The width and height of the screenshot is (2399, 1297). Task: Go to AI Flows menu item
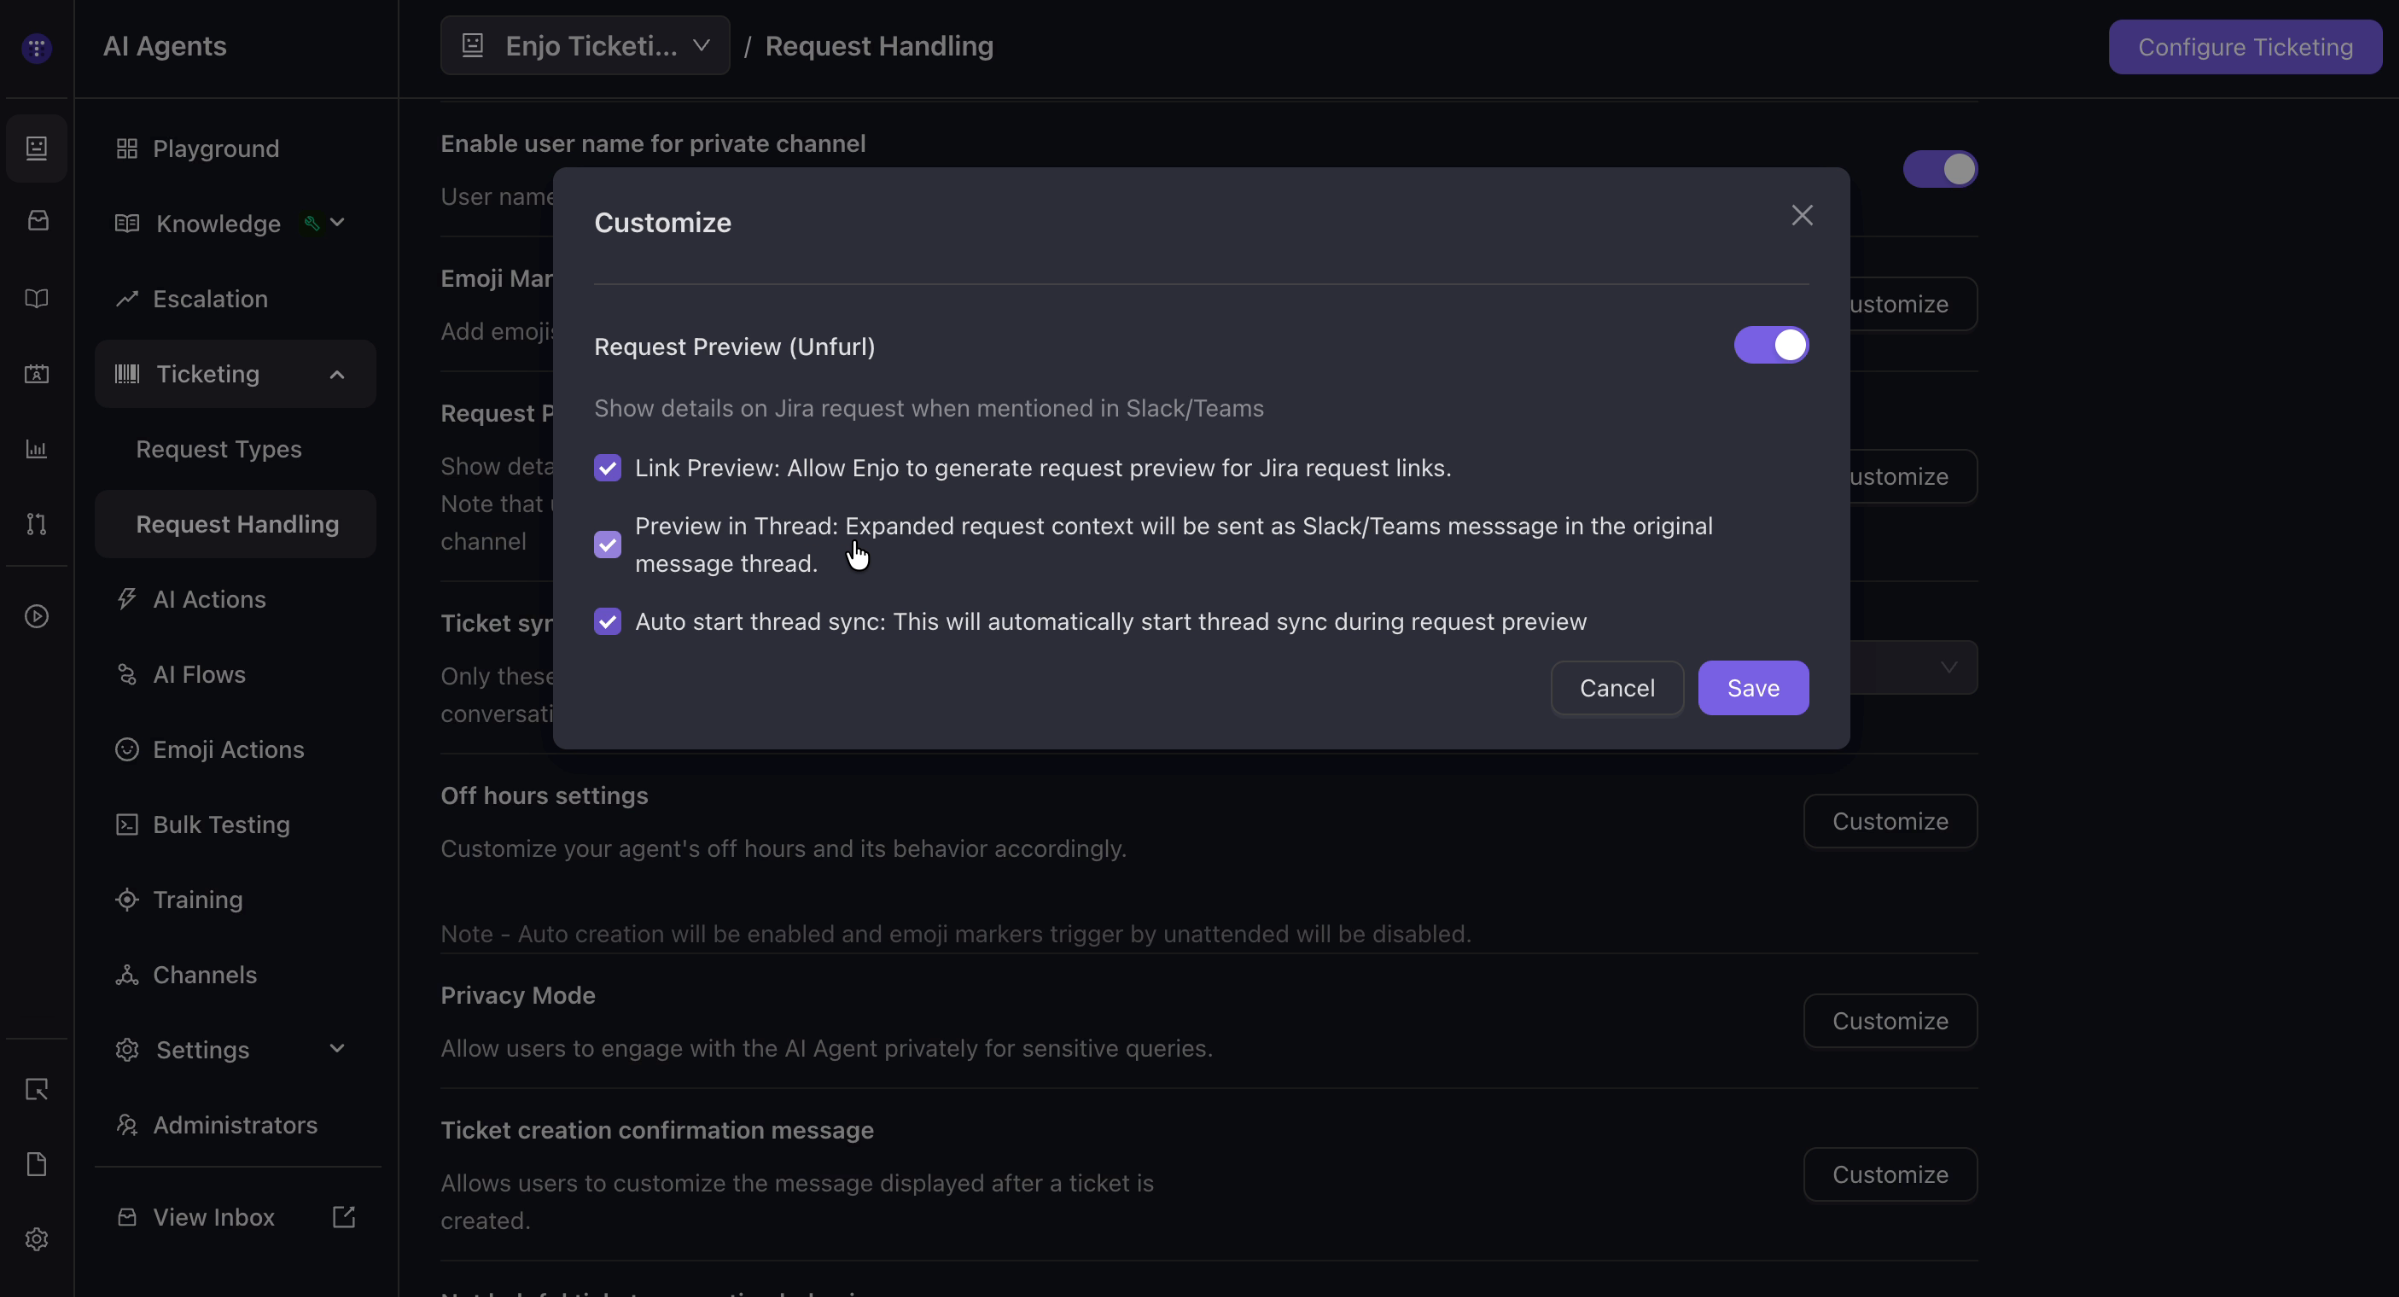tap(199, 674)
